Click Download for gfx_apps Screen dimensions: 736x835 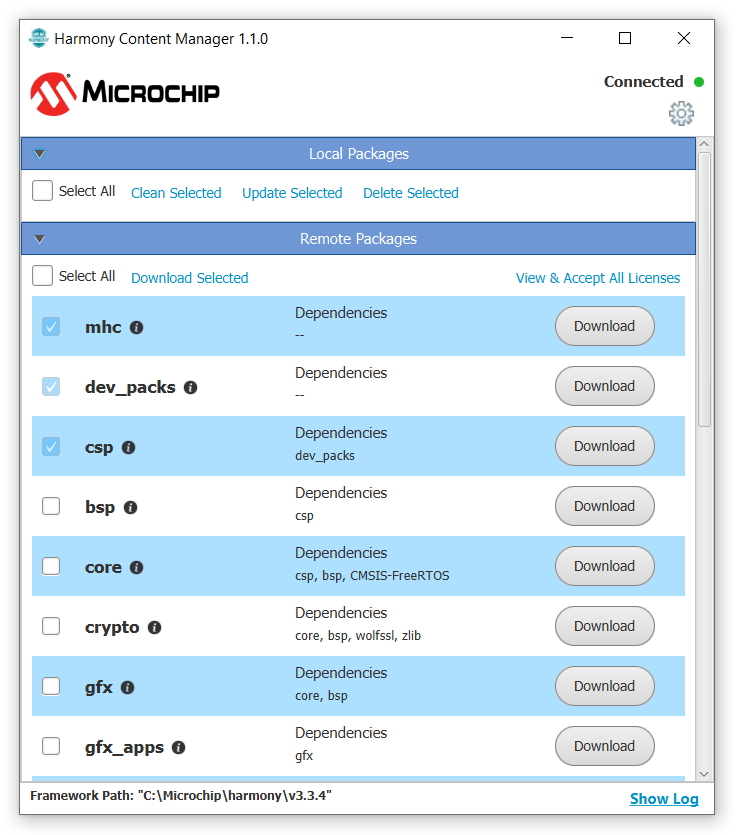click(604, 746)
